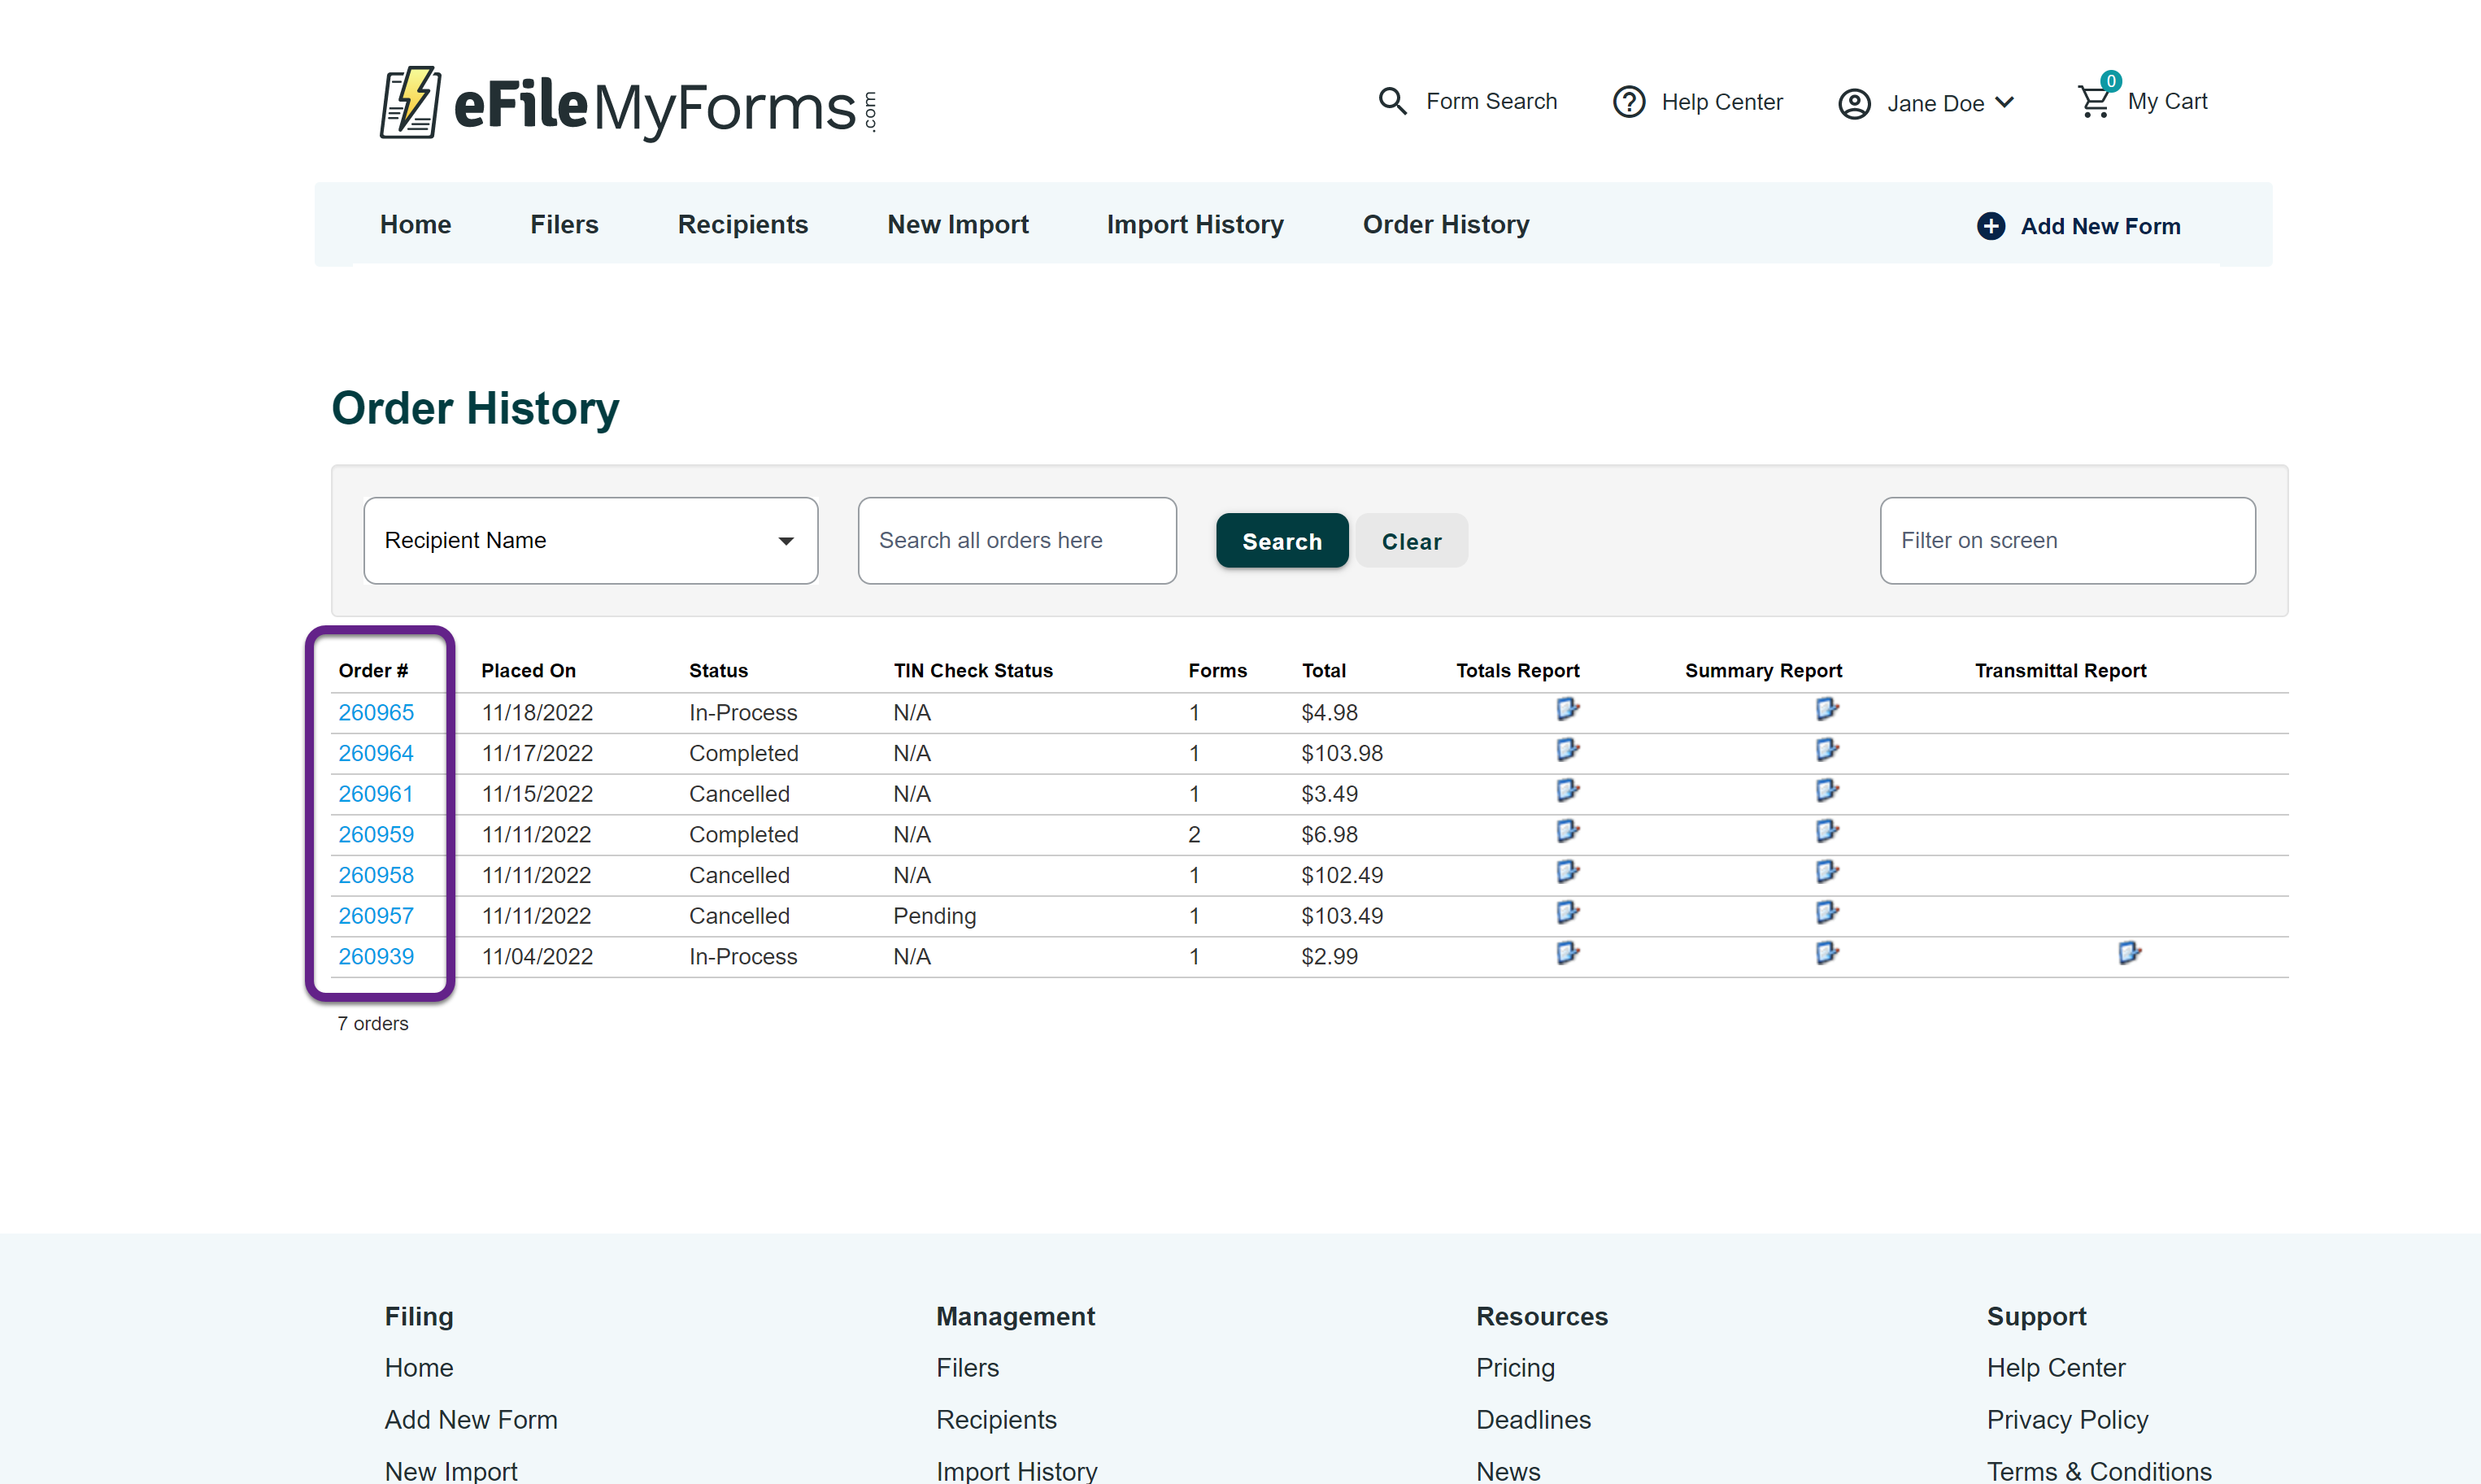Click the Help Center question mark icon
The width and height of the screenshot is (2481, 1484).
[x=1629, y=102]
